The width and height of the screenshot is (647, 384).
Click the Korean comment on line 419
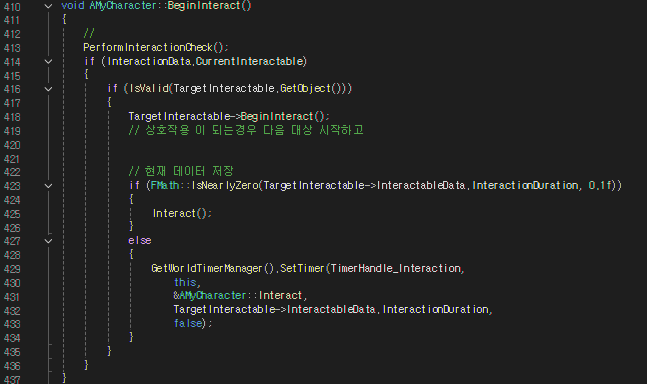pyautogui.click(x=246, y=130)
